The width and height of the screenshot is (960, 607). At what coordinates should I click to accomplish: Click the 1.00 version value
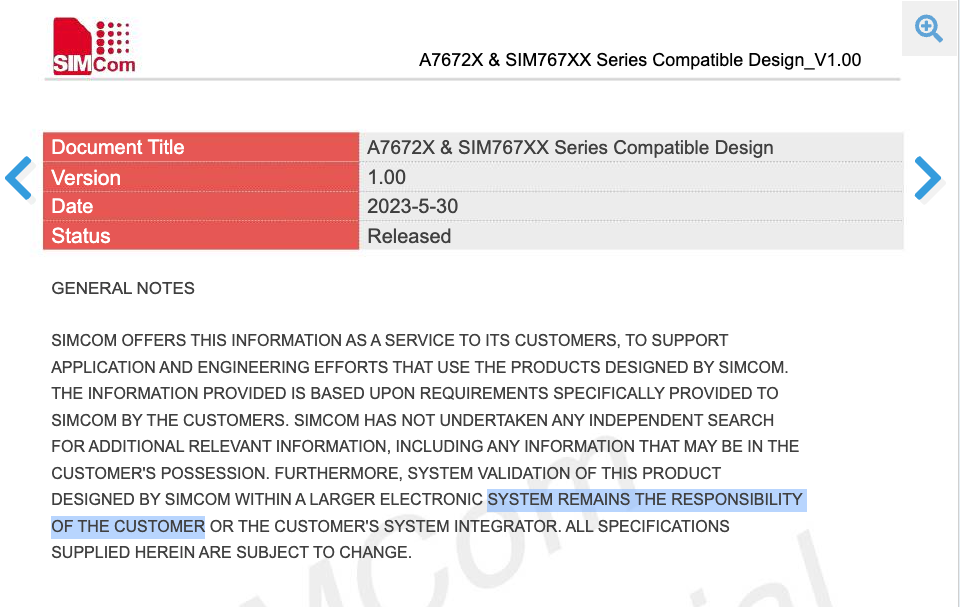tap(386, 178)
